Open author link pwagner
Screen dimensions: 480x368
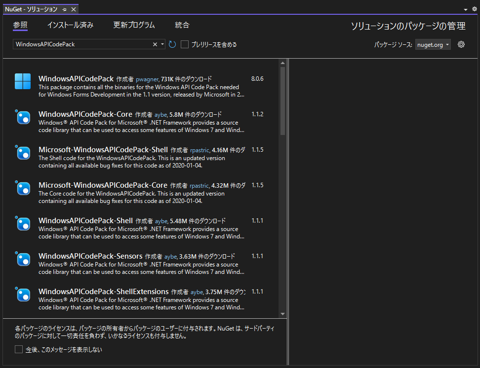[147, 79]
